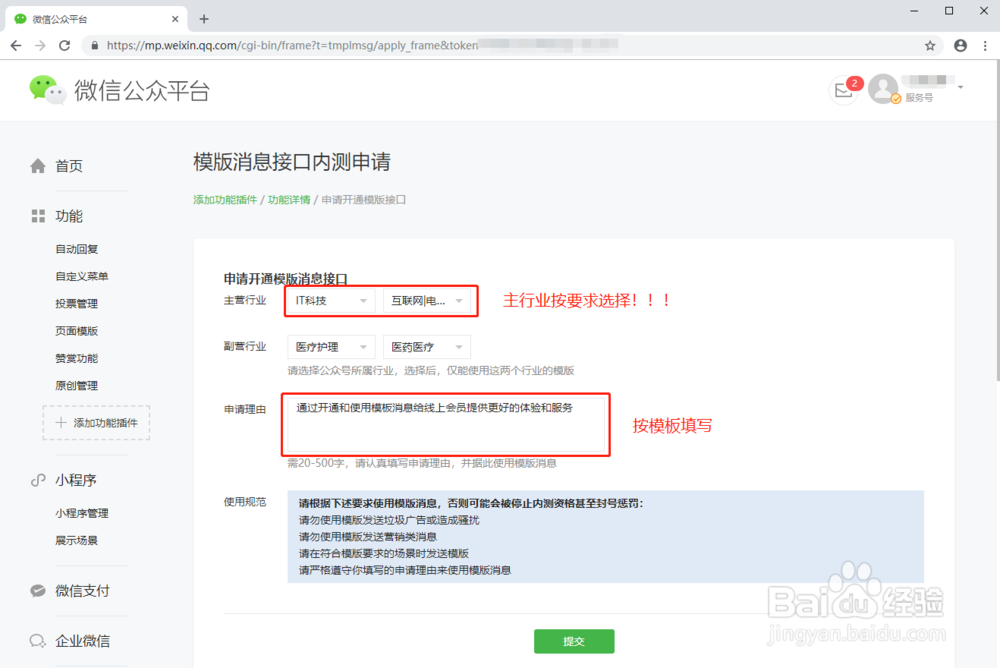Click the 小程序 section heading

tap(75, 480)
